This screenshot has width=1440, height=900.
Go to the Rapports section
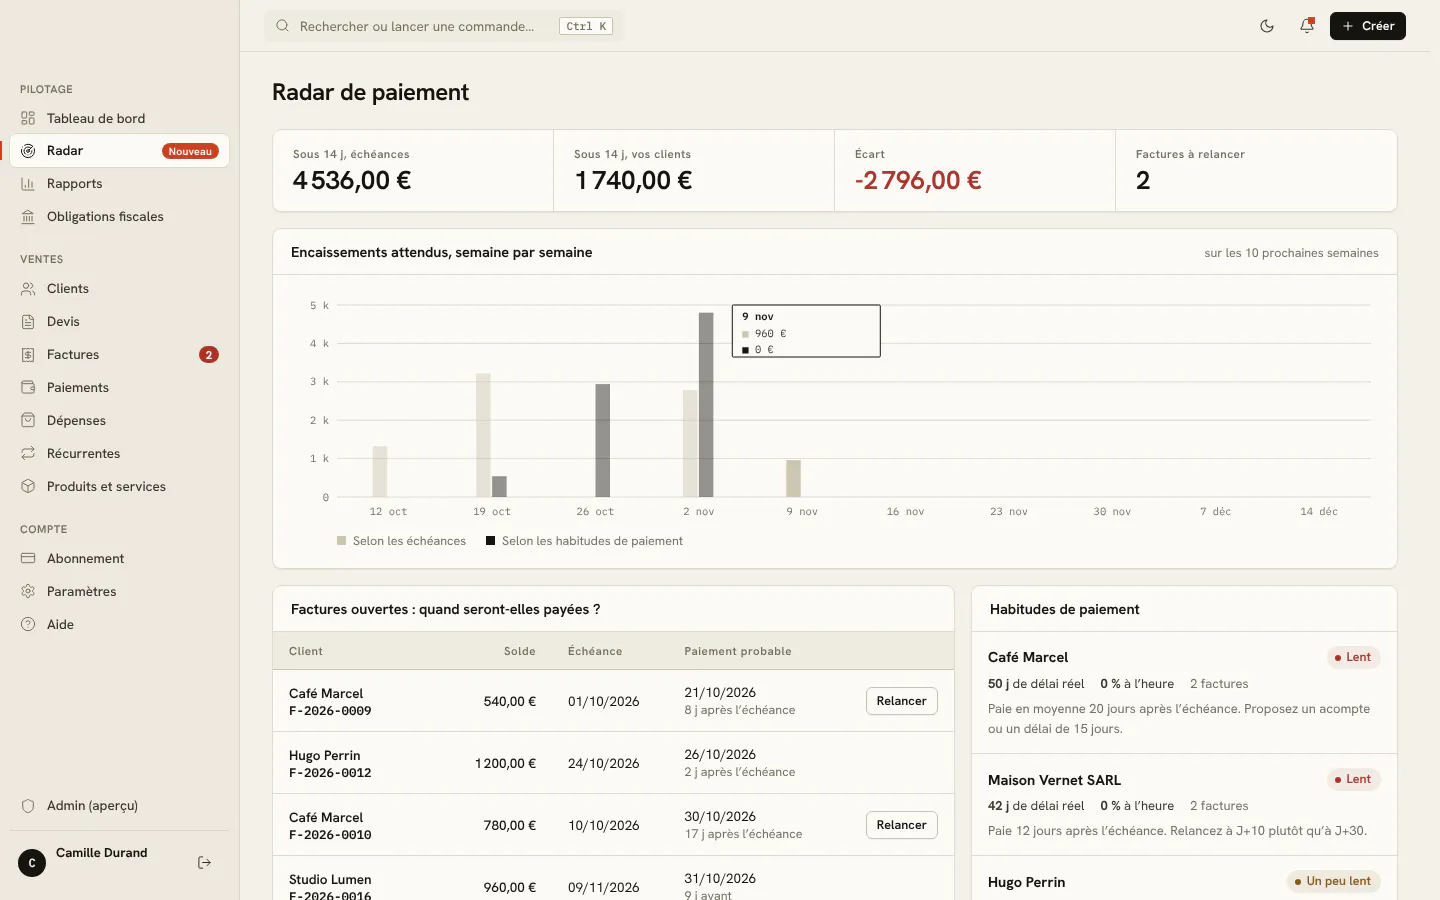120,184
